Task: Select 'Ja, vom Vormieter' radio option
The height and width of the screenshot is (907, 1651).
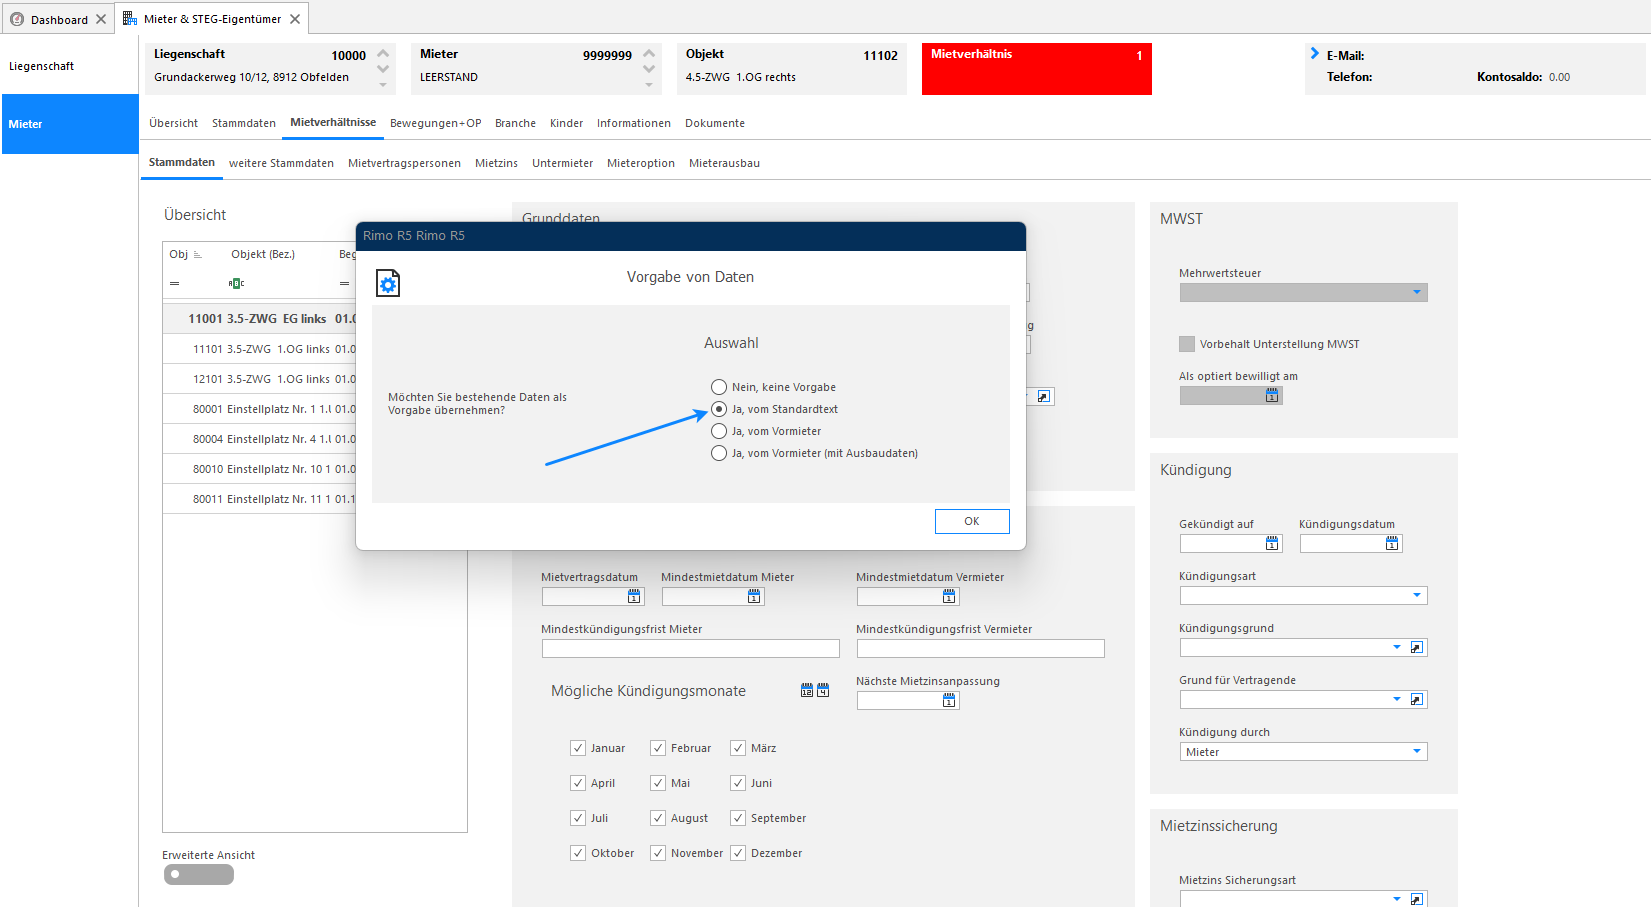Action: coord(719,431)
